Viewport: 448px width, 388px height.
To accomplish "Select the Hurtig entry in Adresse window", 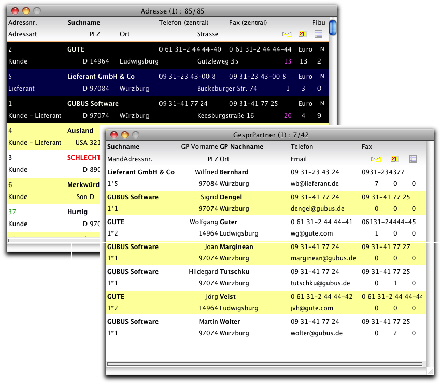I will (77, 212).
